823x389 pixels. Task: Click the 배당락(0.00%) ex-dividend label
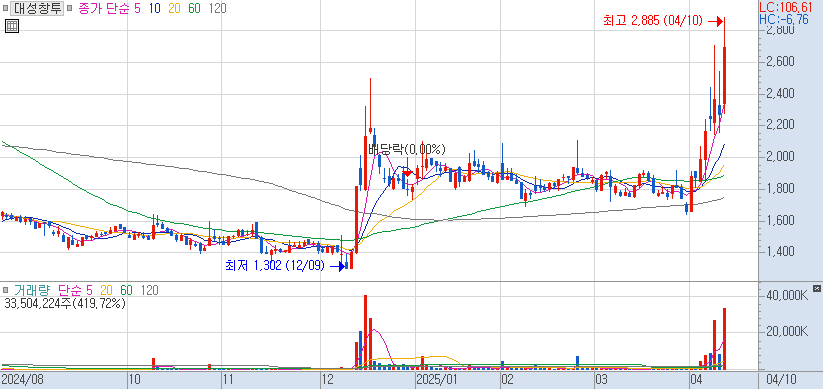coord(407,149)
